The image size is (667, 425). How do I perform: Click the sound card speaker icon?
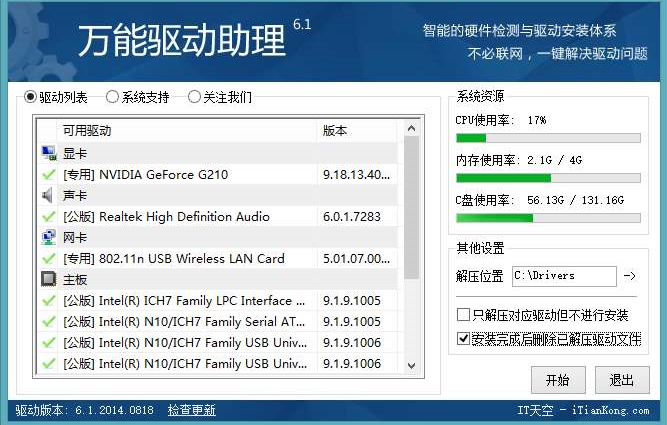(48, 195)
